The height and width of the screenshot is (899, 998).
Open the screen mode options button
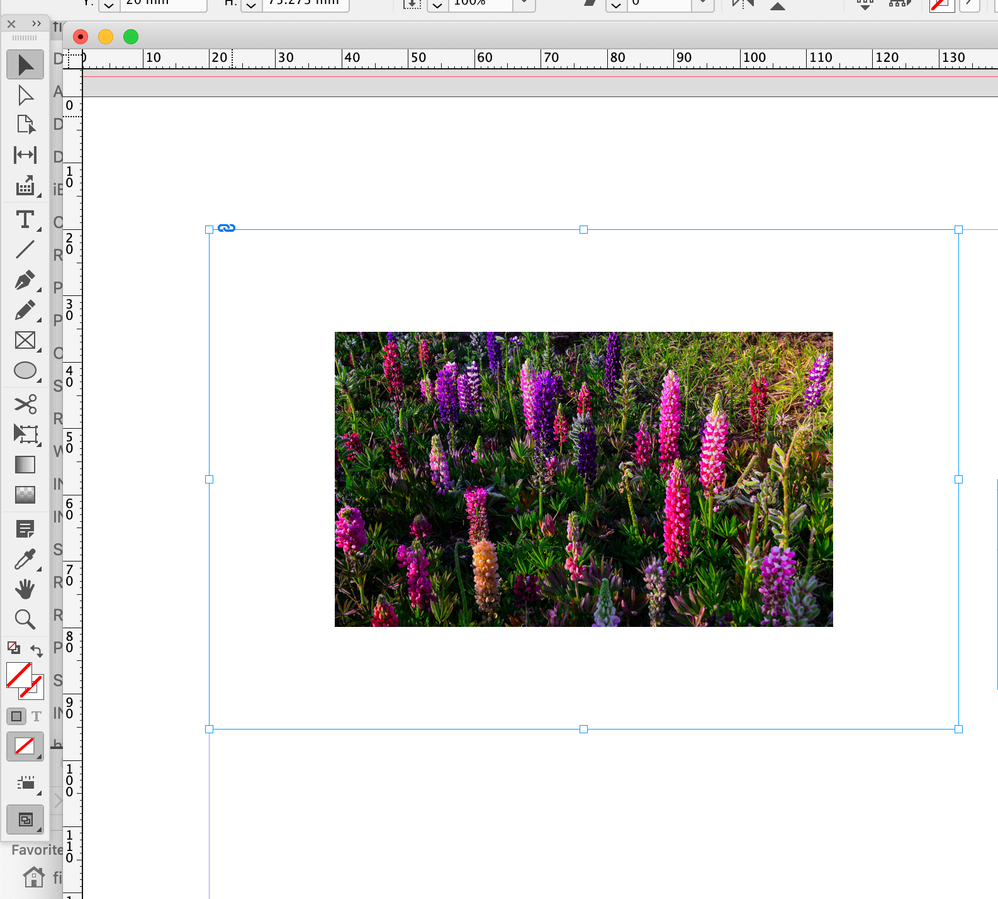click(25, 820)
